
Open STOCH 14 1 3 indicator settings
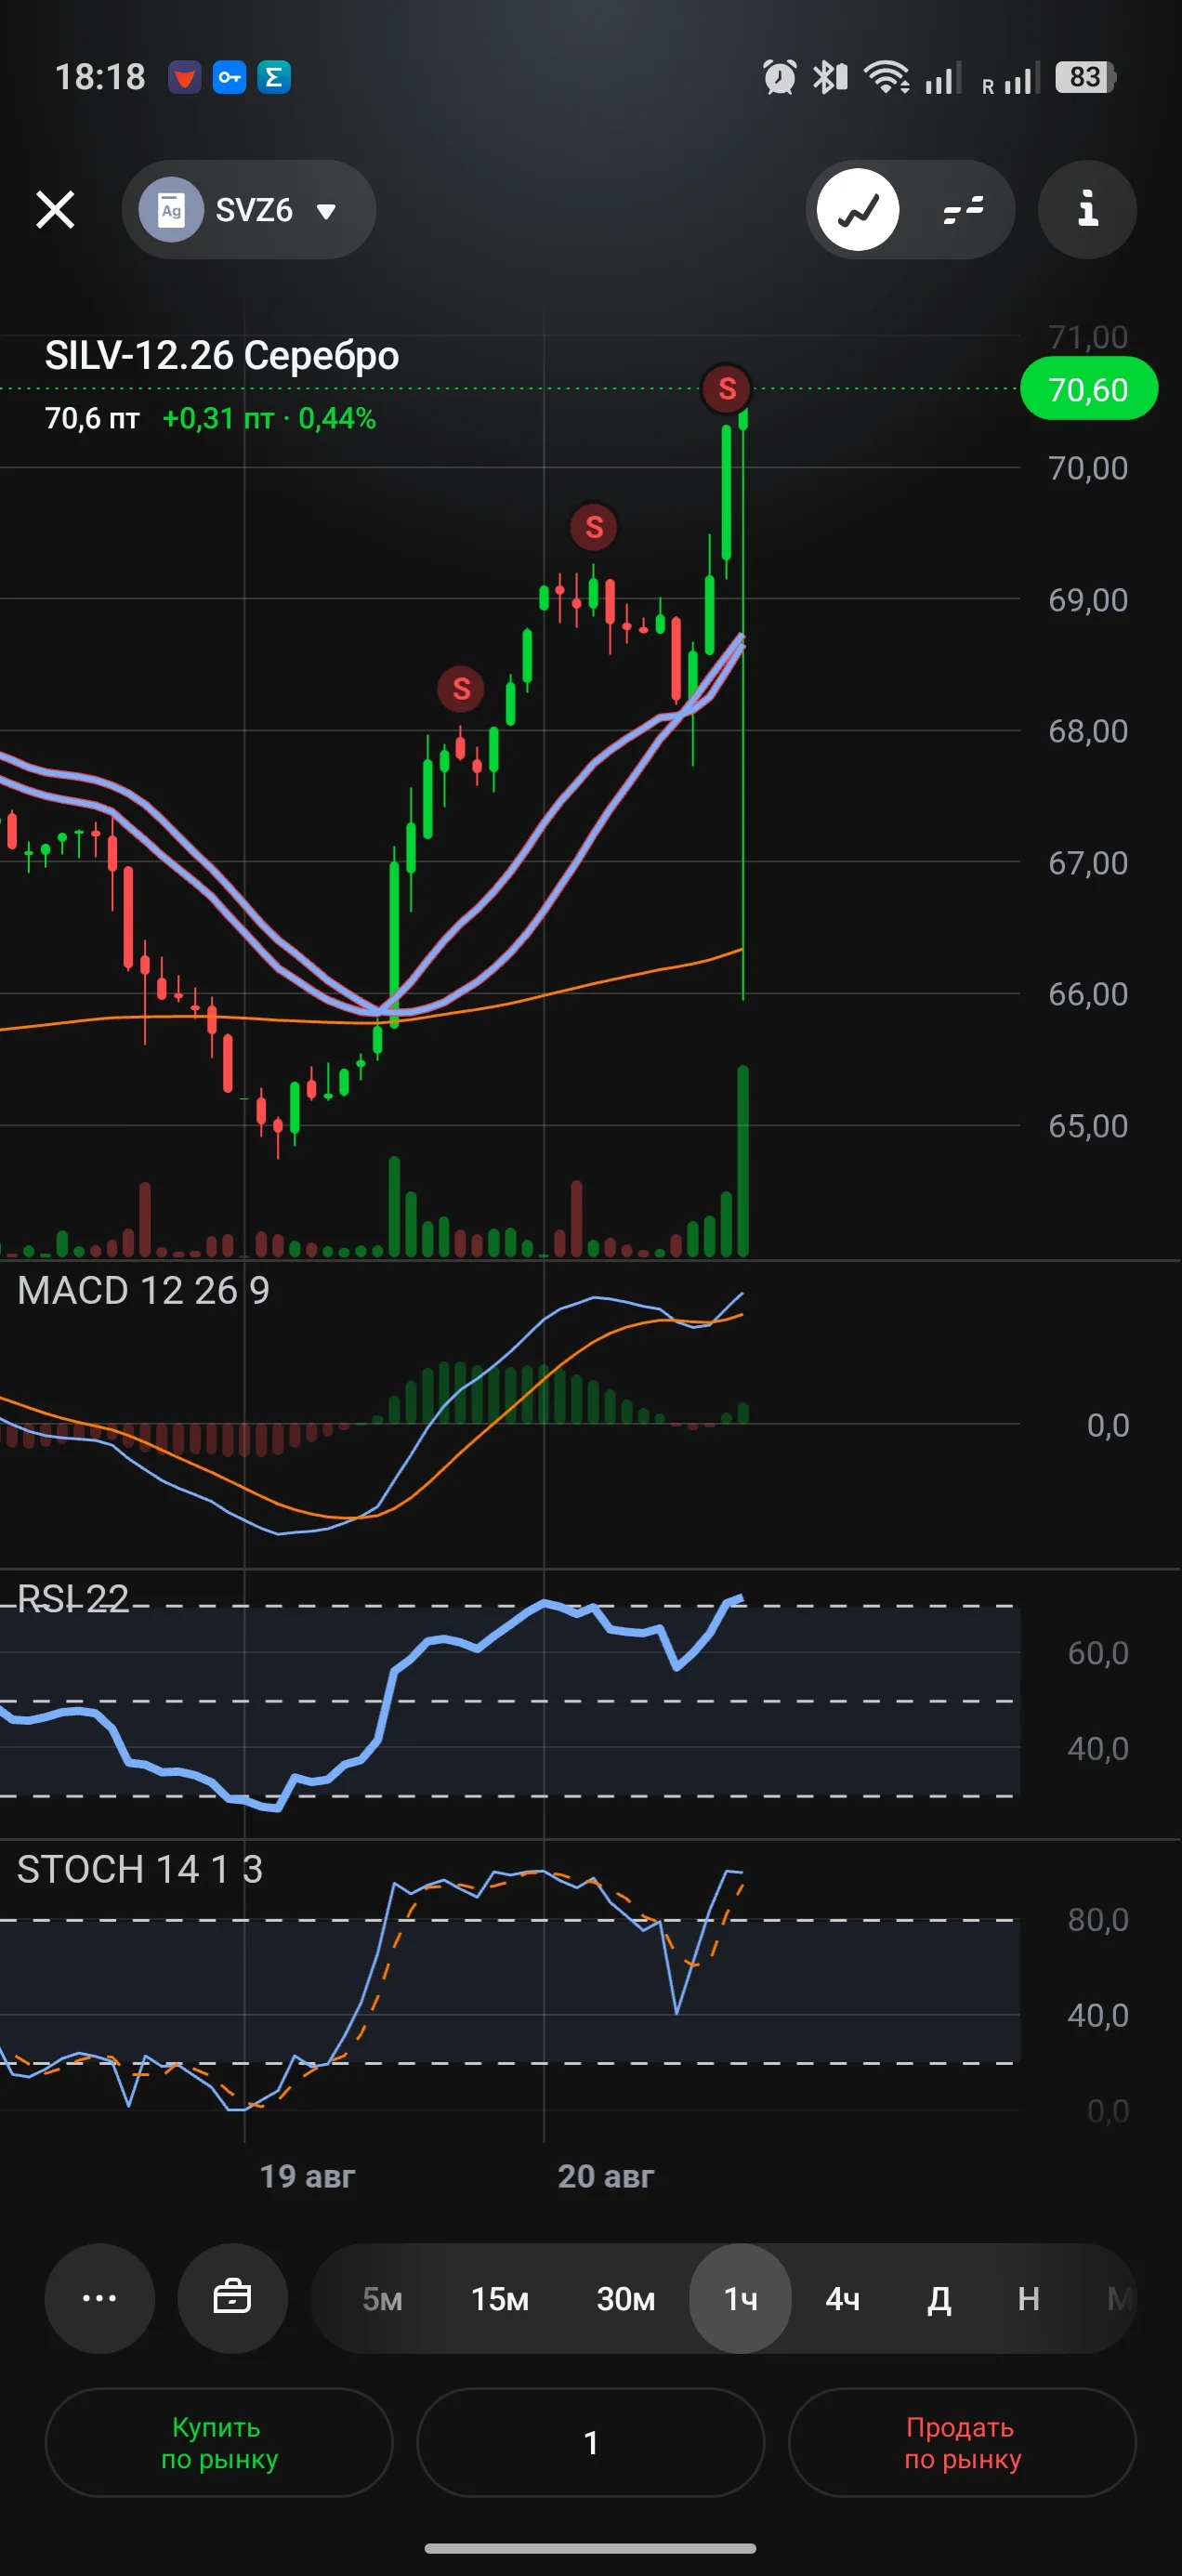click(140, 1869)
